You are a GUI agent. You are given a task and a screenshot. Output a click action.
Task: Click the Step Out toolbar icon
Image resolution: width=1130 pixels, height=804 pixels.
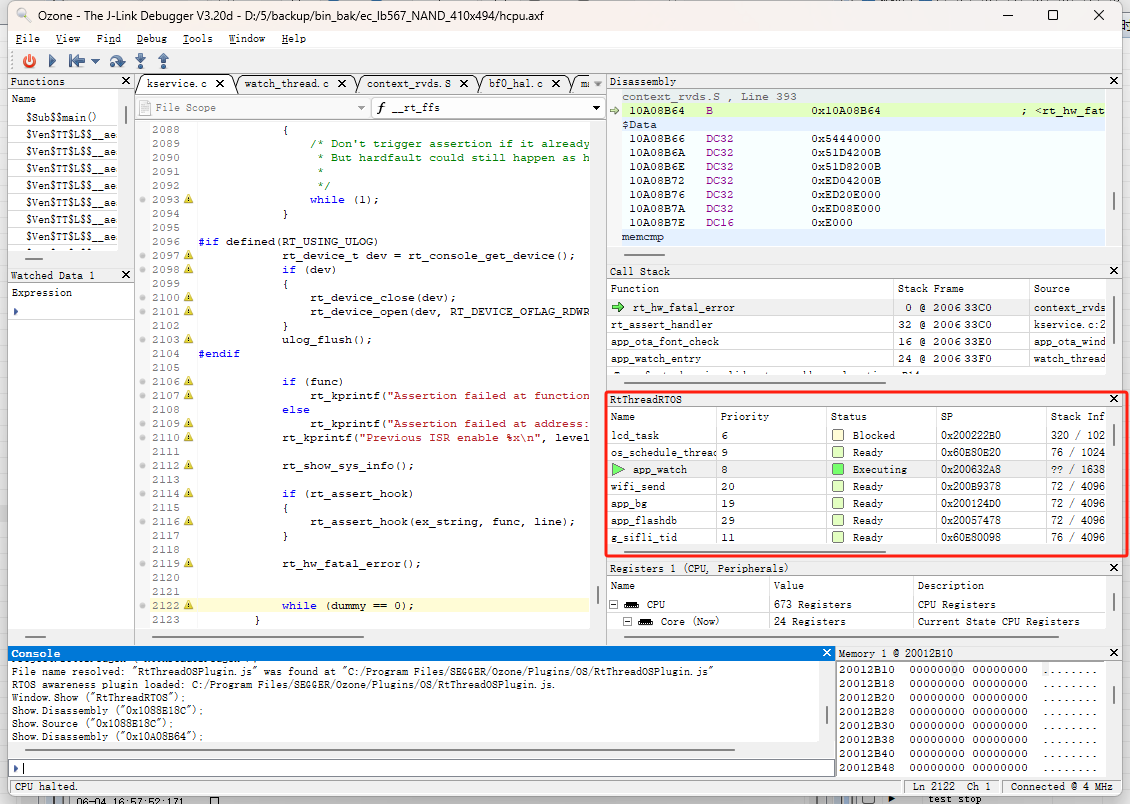[x=164, y=61]
